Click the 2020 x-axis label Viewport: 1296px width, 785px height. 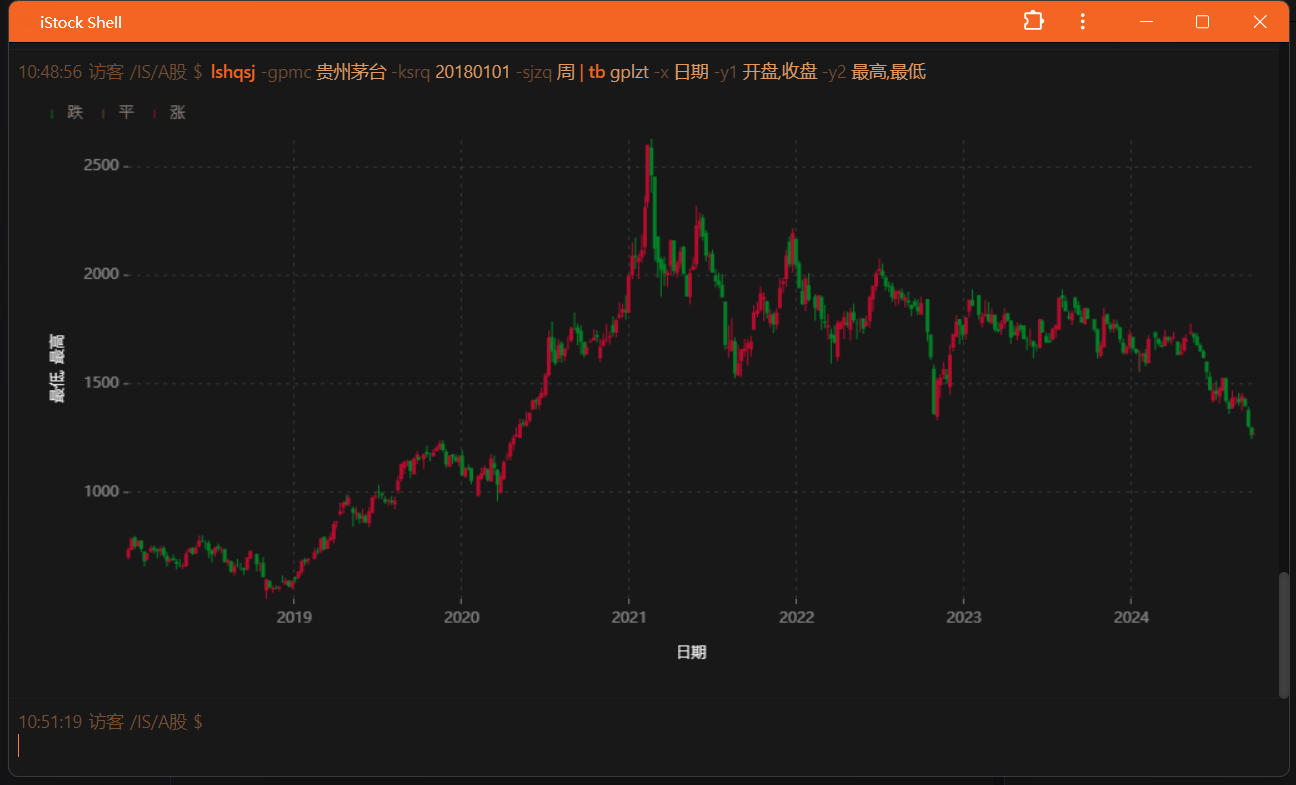tap(461, 617)
